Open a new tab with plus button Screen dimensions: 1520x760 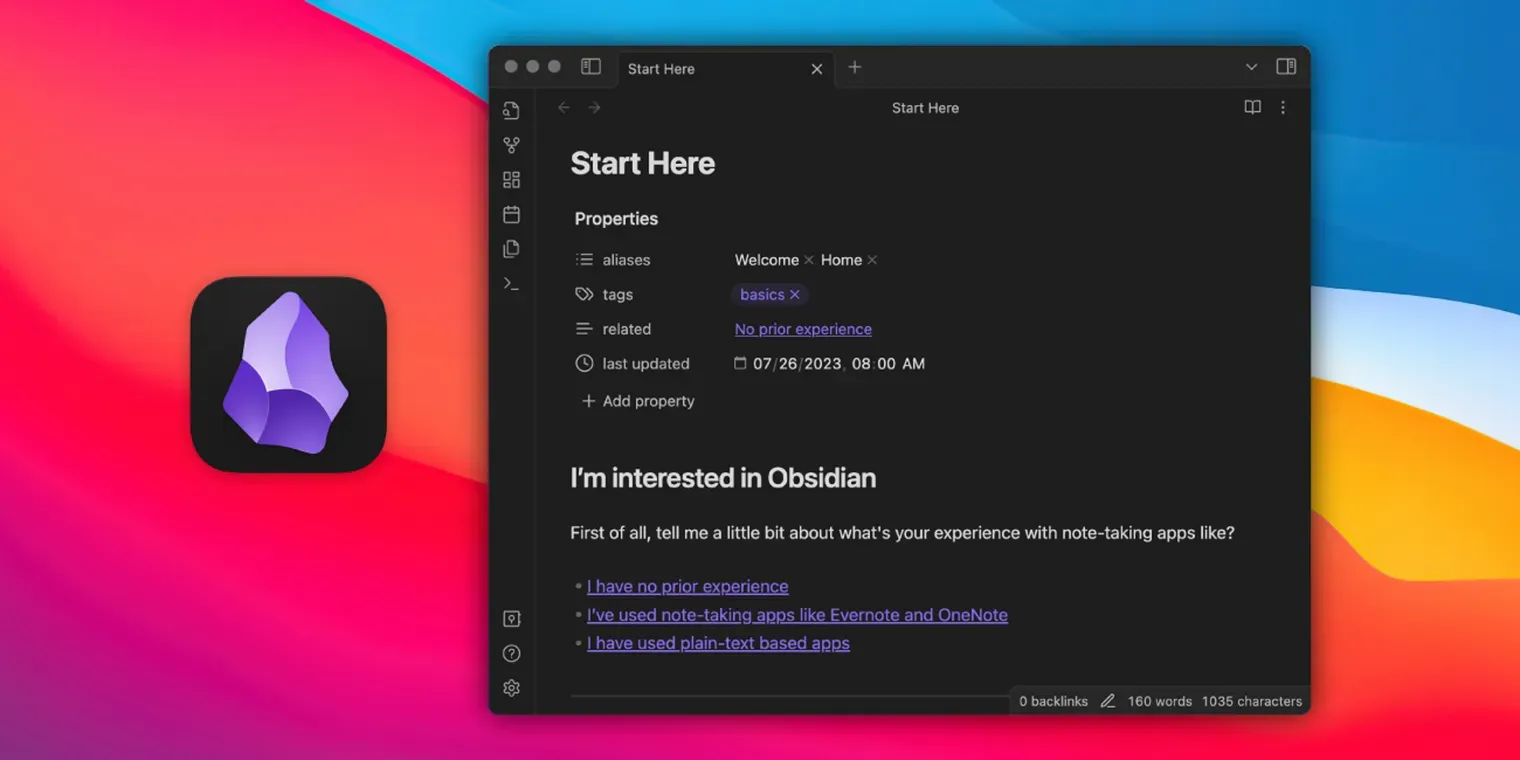854,67
